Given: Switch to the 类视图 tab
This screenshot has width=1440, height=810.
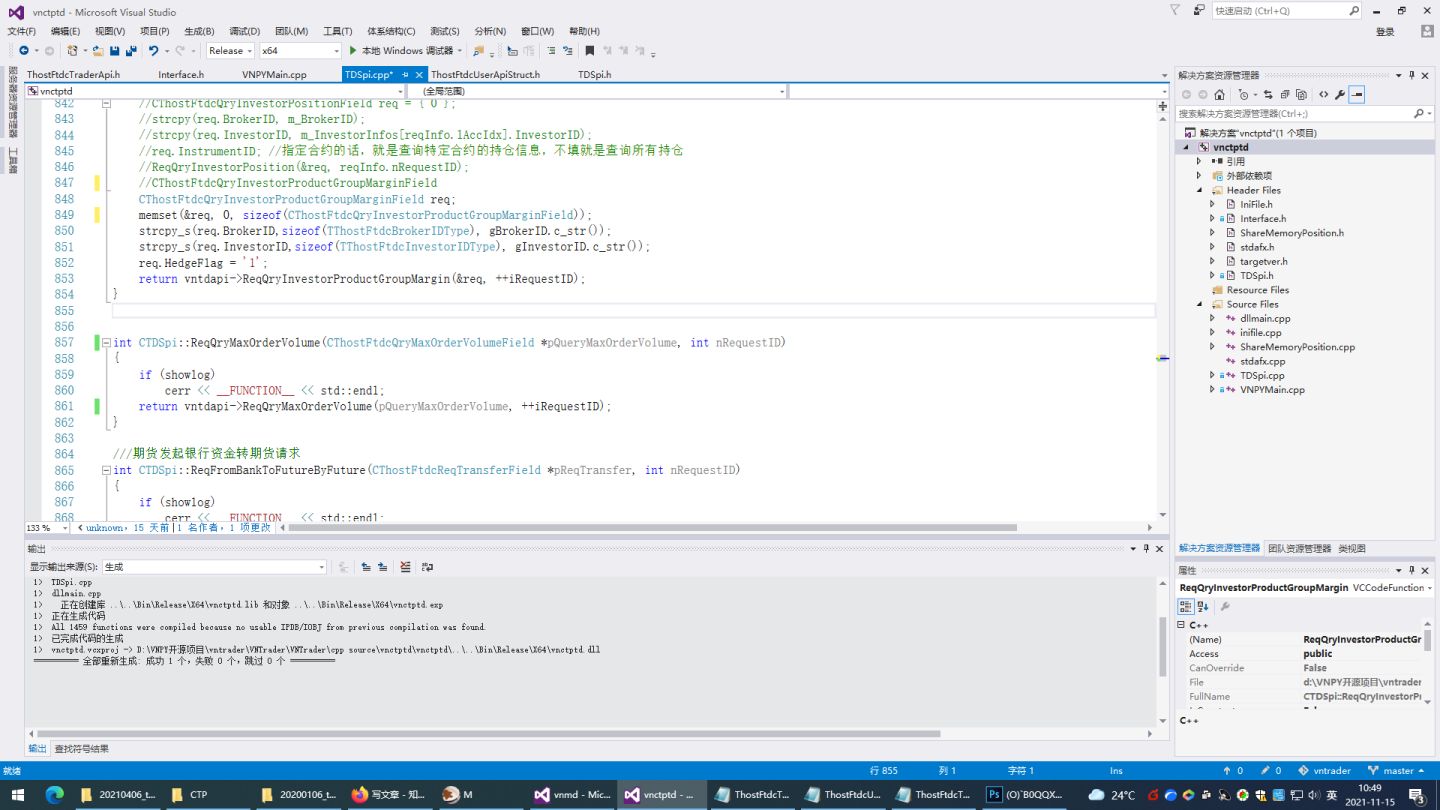Looking at the screenshot, I should point(1352,548).
